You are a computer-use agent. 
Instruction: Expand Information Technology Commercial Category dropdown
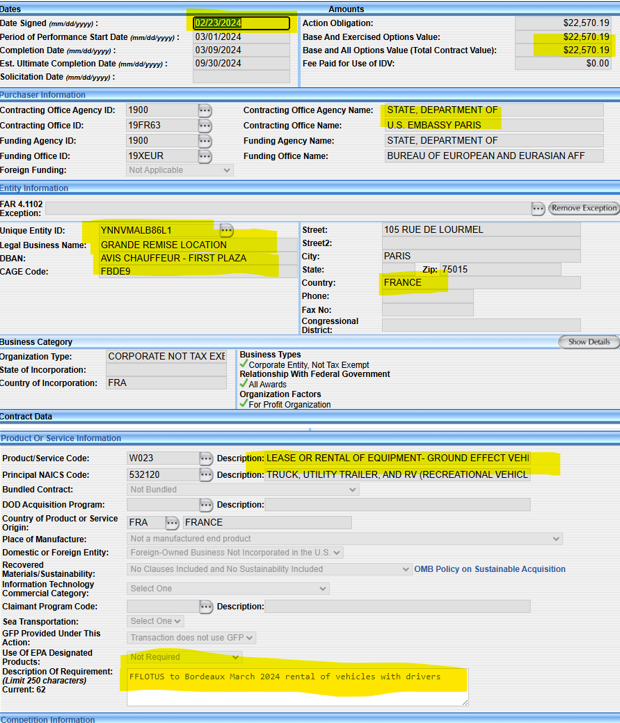click(x=228, y=588)
